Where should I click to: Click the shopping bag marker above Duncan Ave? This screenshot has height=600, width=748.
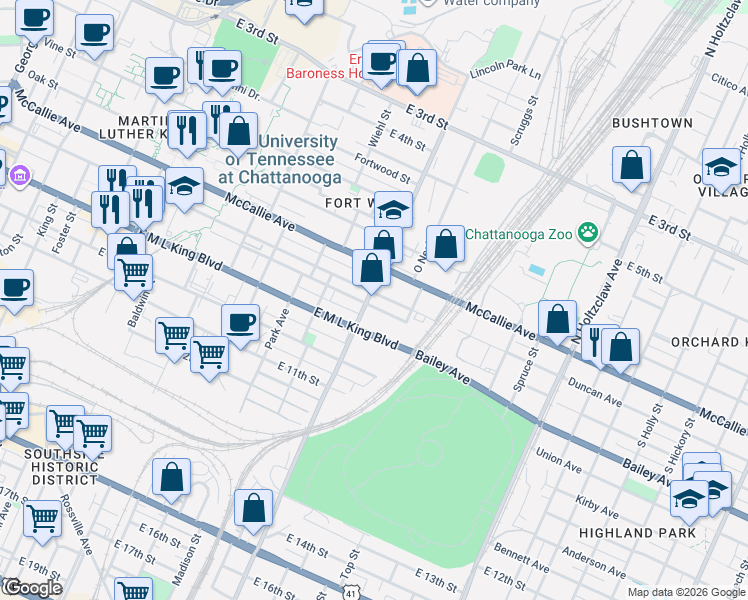(620, 348)
